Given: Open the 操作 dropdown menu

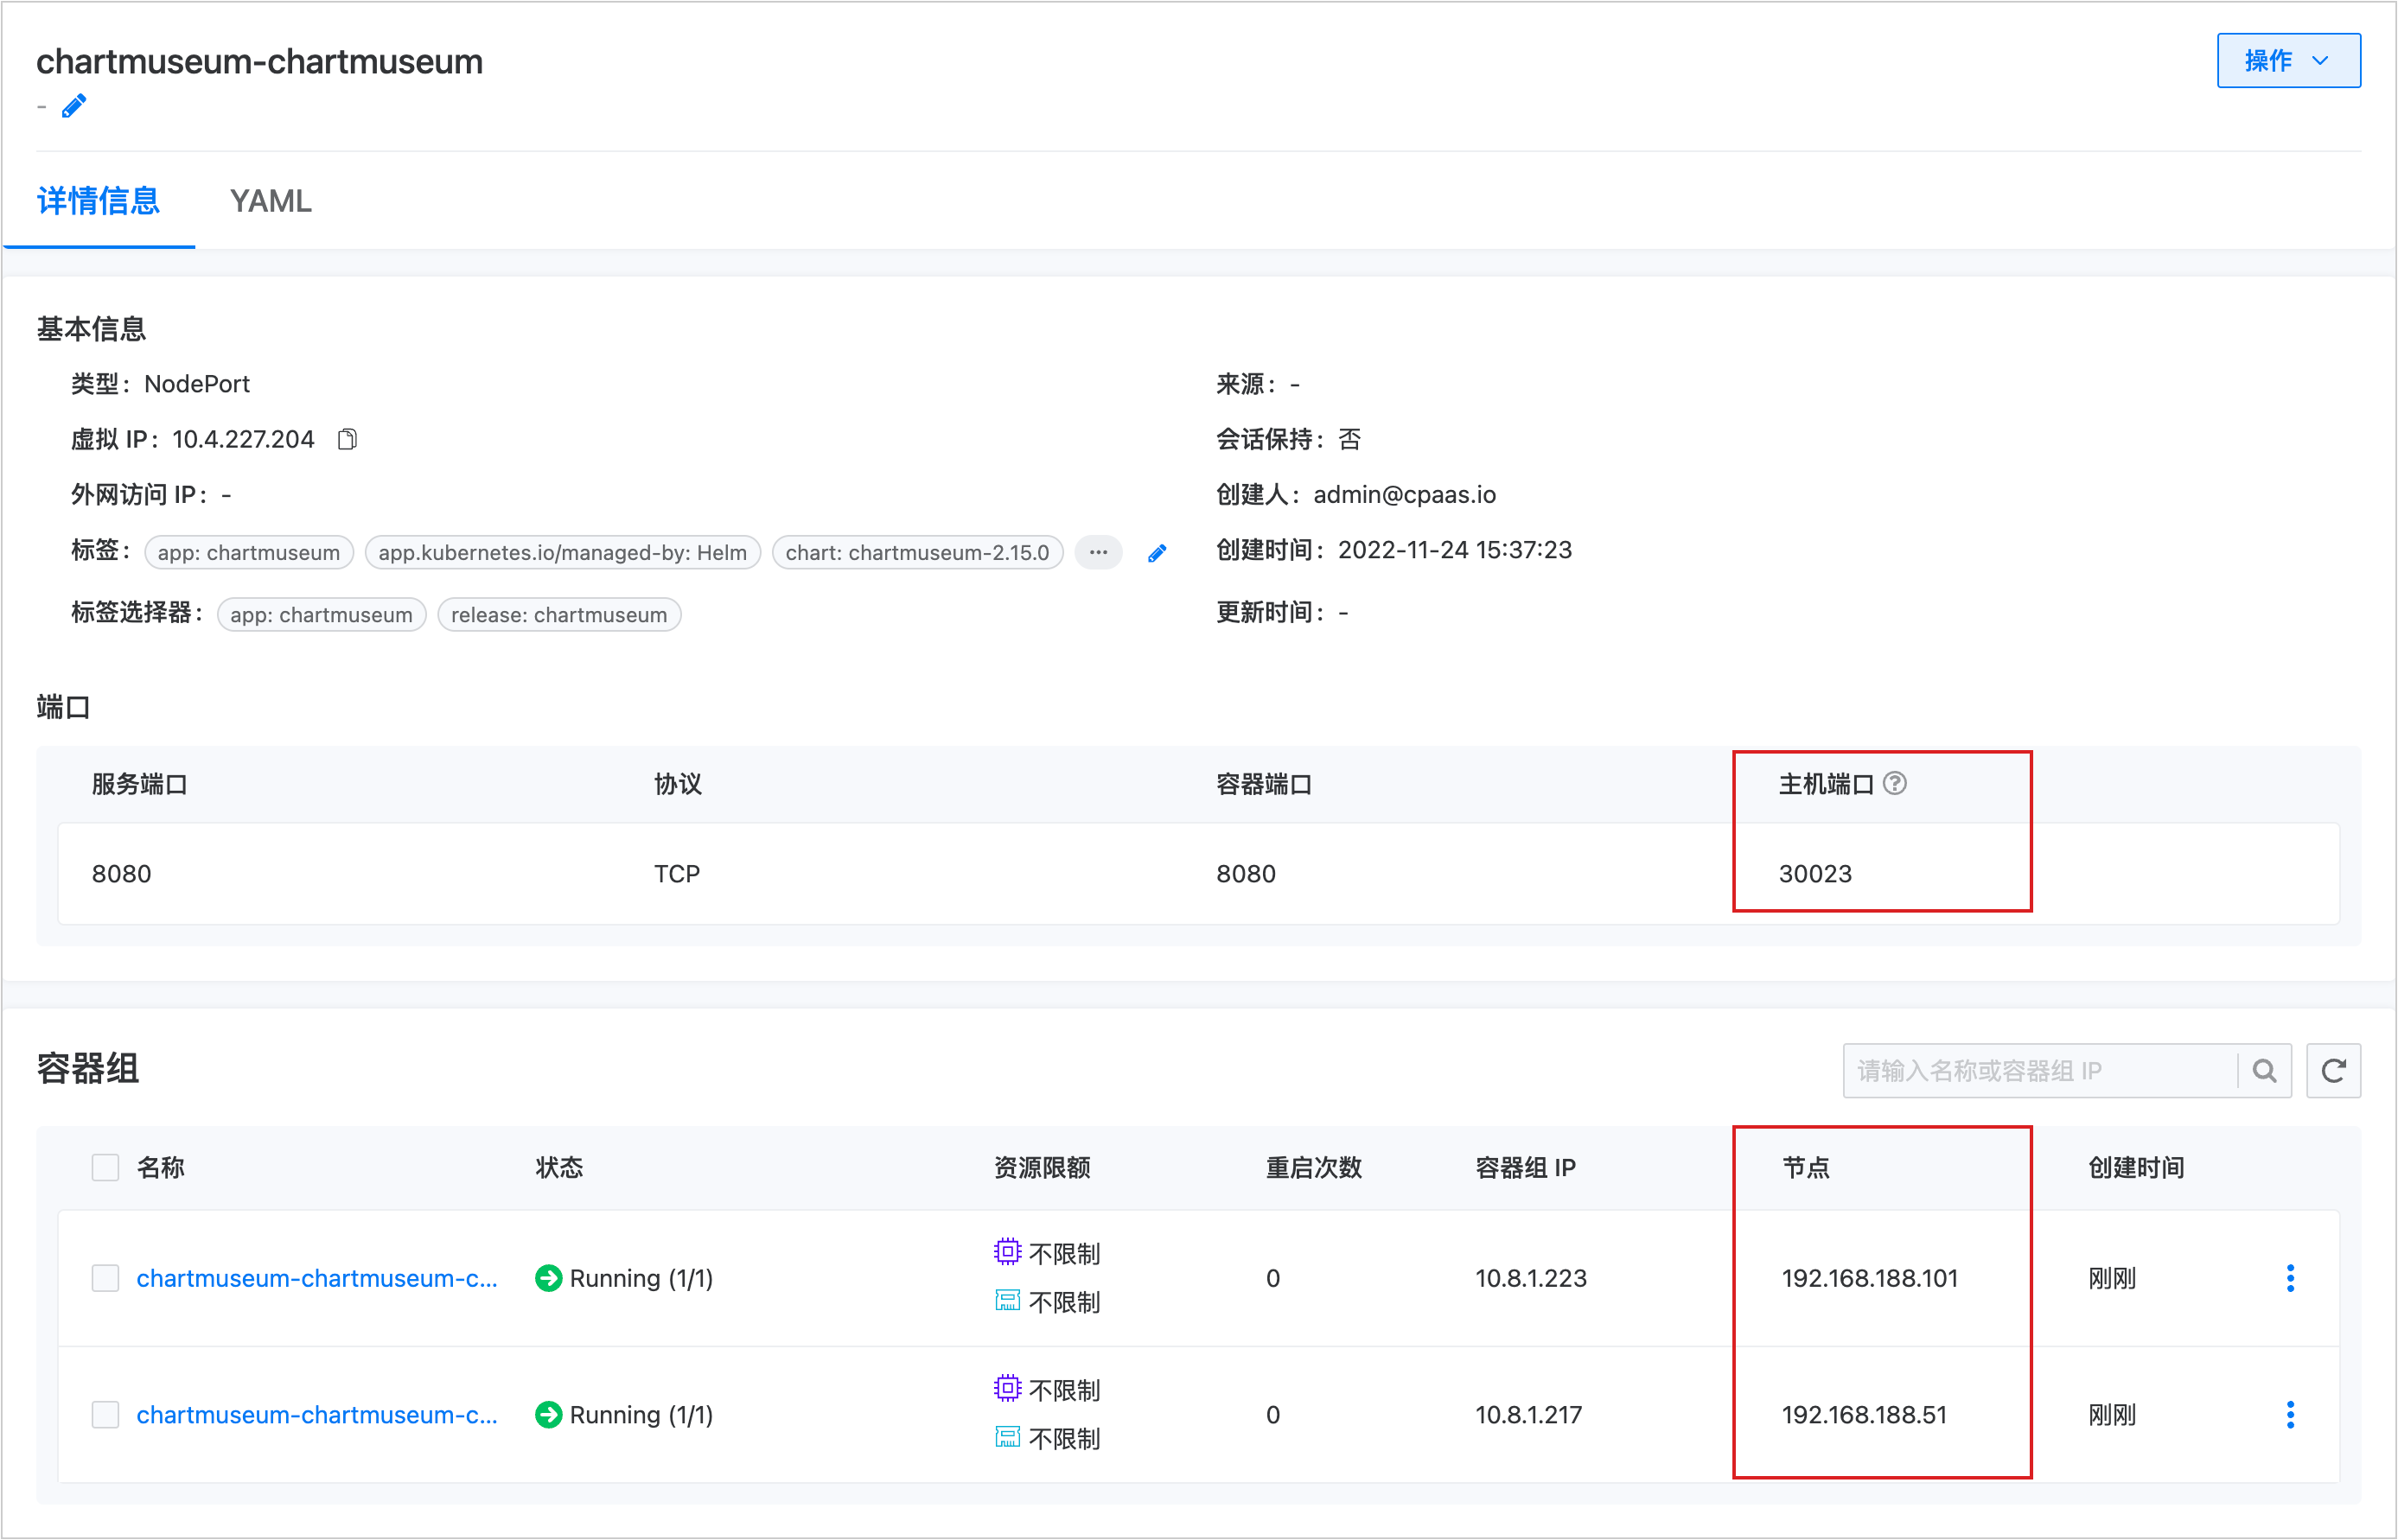Looking at the screenshot, I should click(x=2288, y=61).
